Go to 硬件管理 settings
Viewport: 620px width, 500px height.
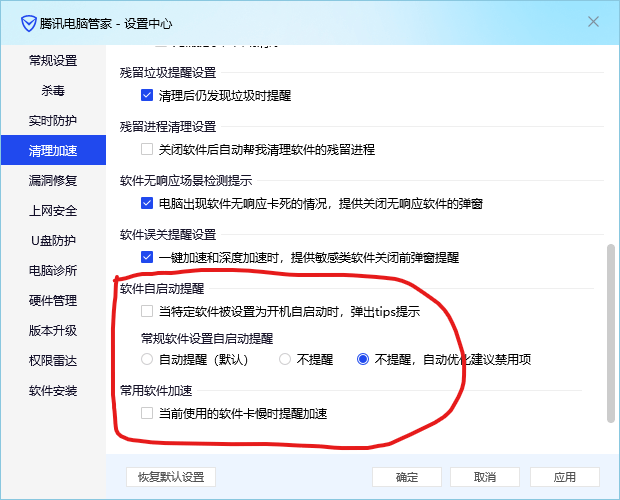tap(53, 300)
